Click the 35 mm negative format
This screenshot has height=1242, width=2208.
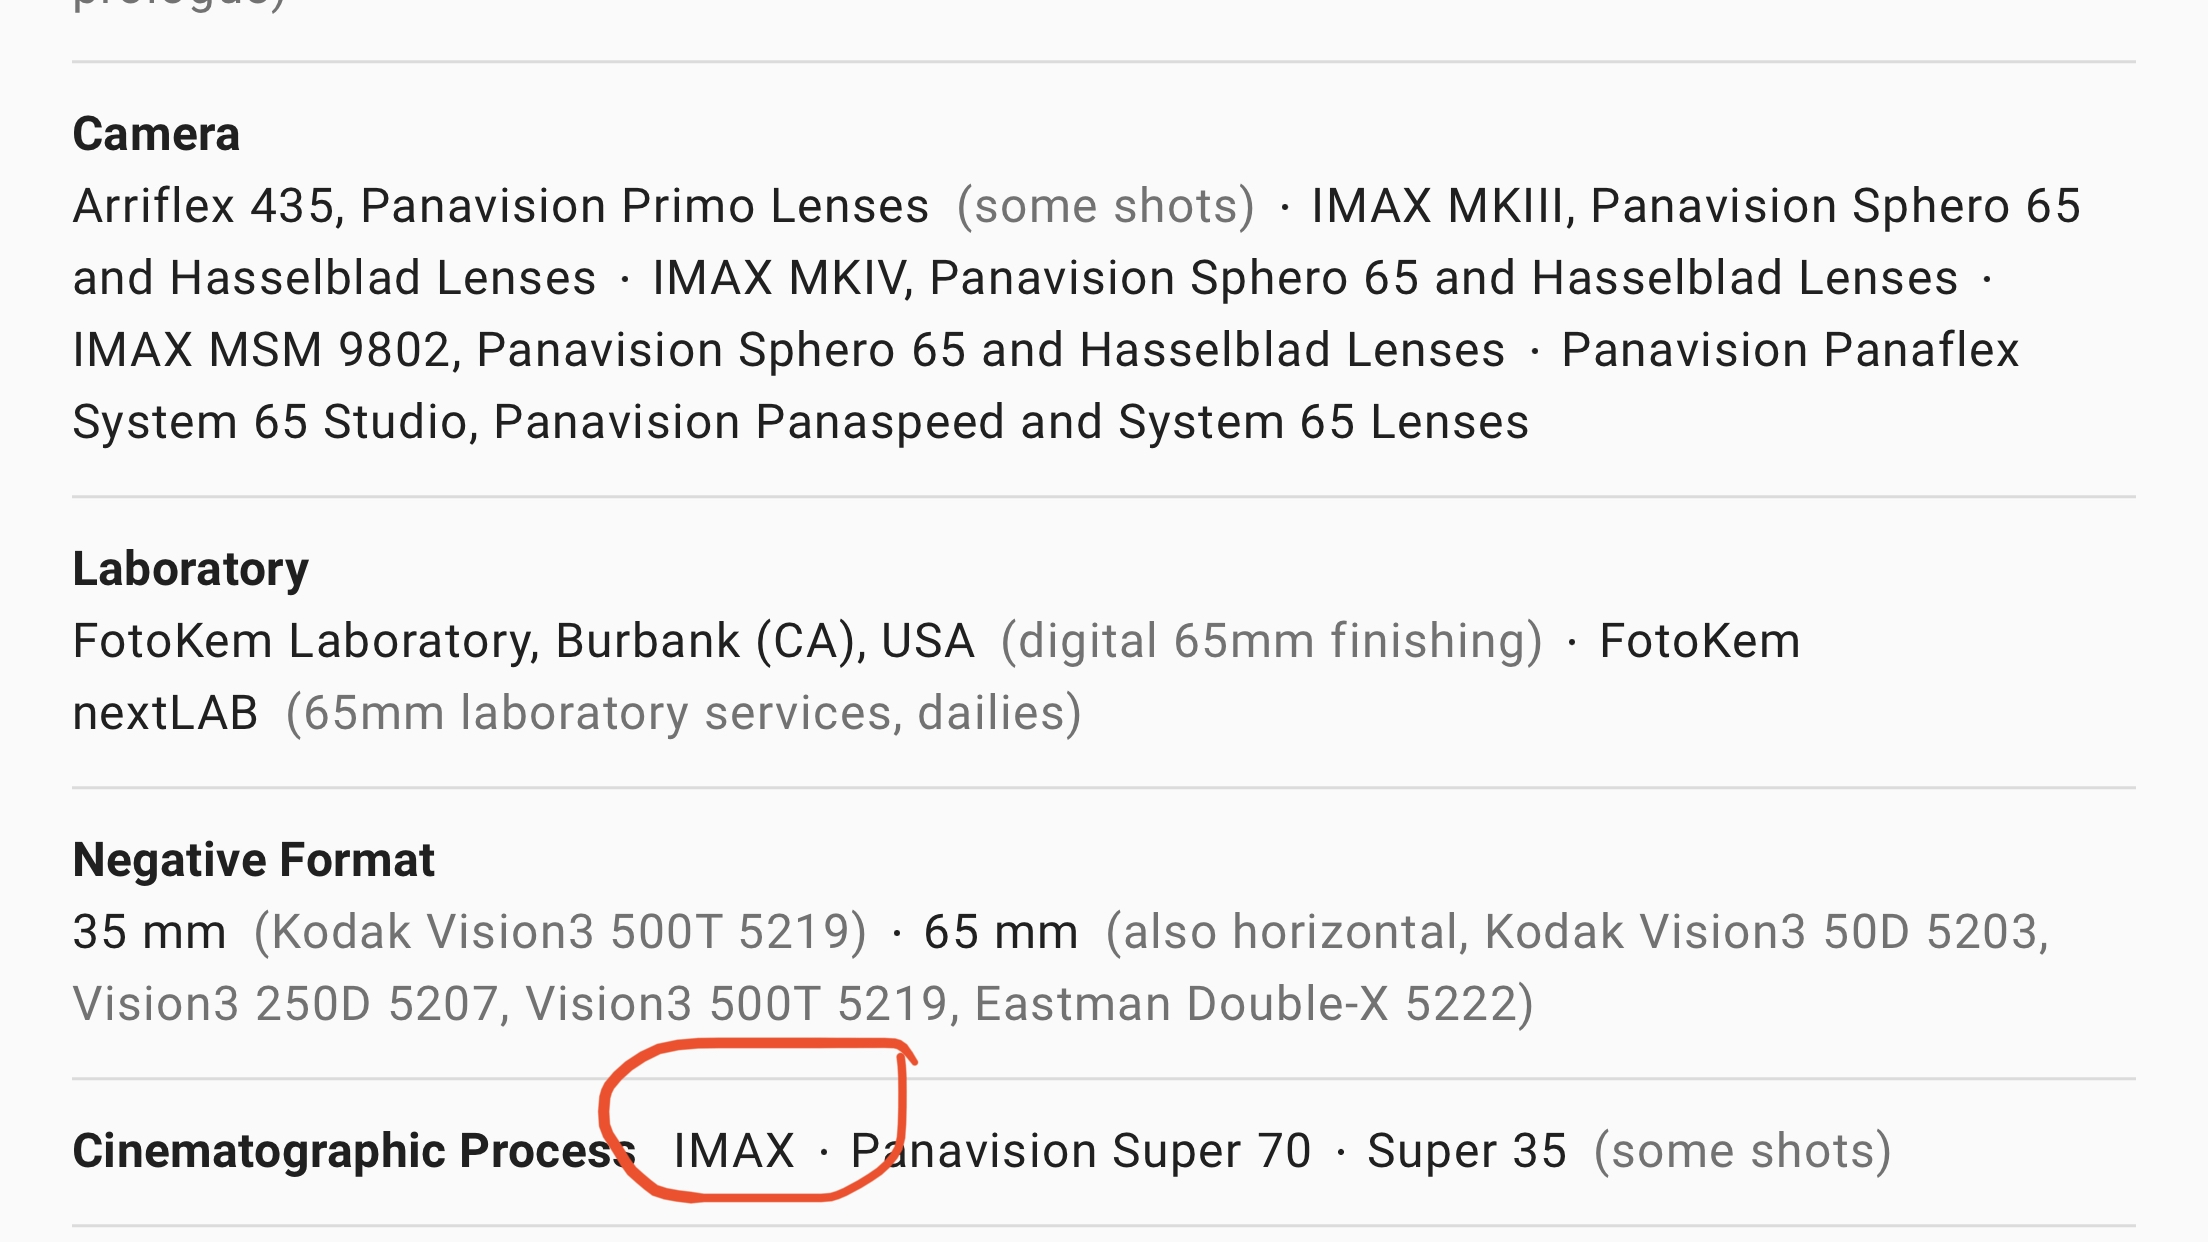click(x=150, y=932)
